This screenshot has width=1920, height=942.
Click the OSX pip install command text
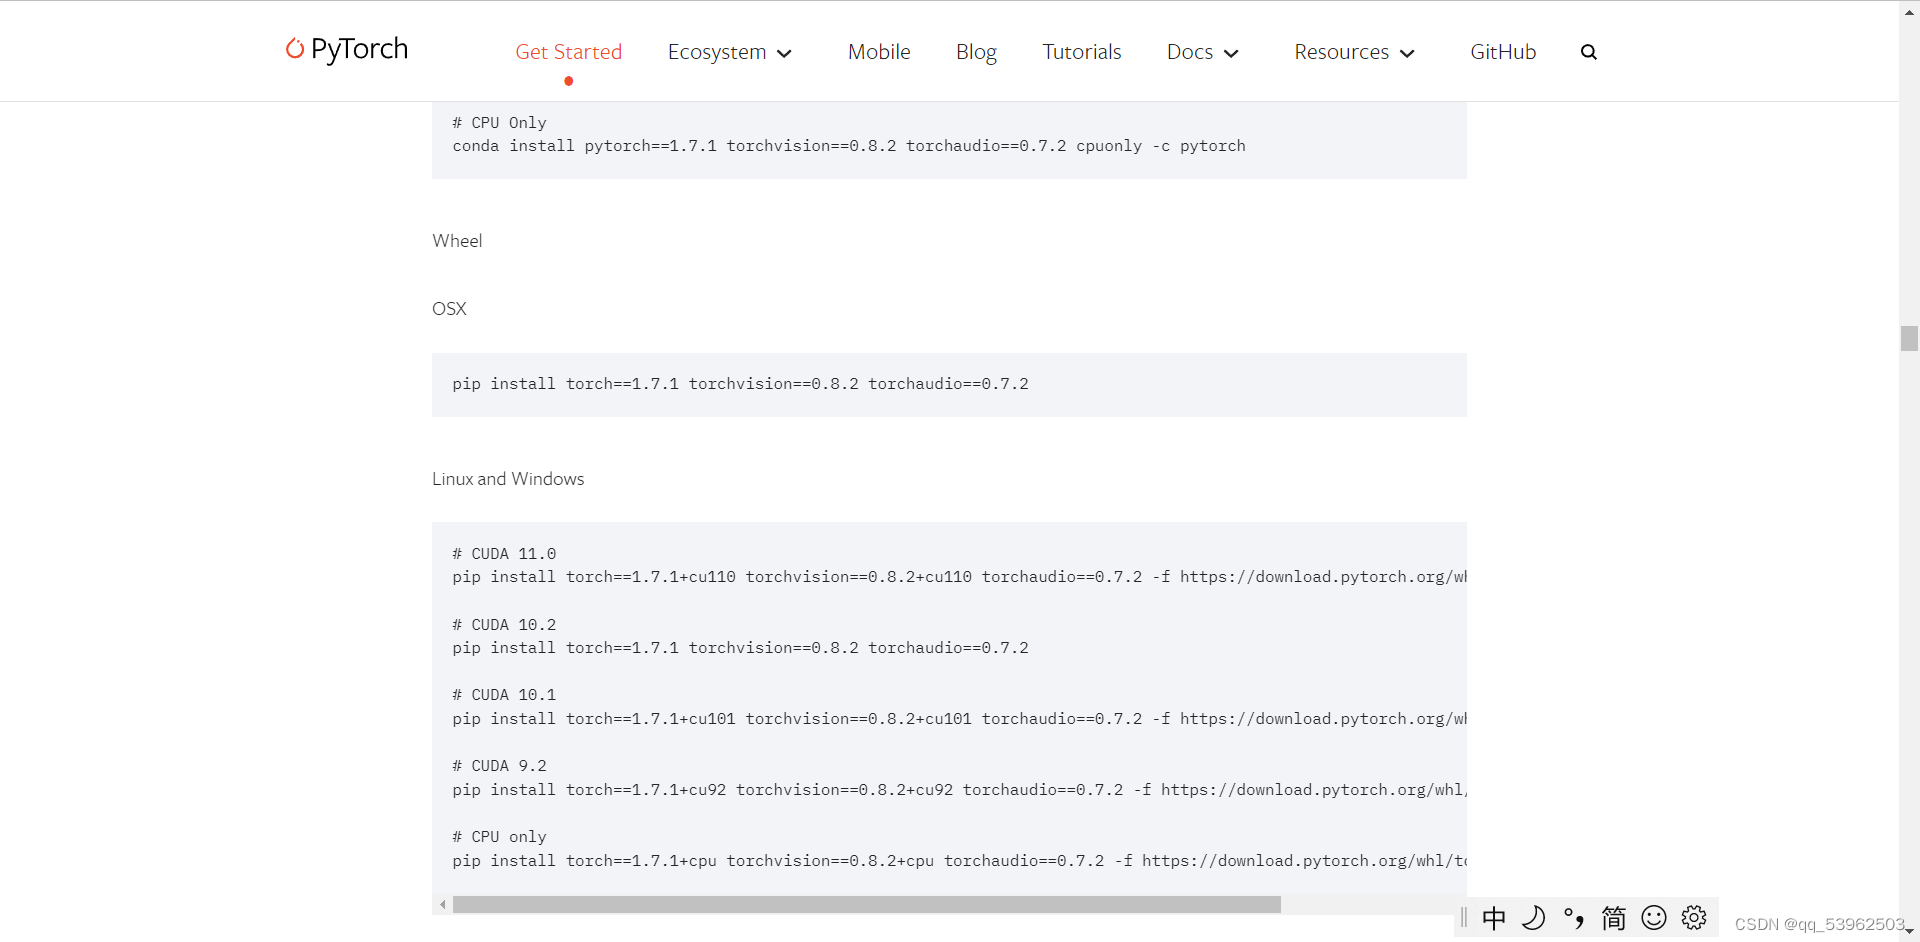pyautogui.click(x=740, y=384)
